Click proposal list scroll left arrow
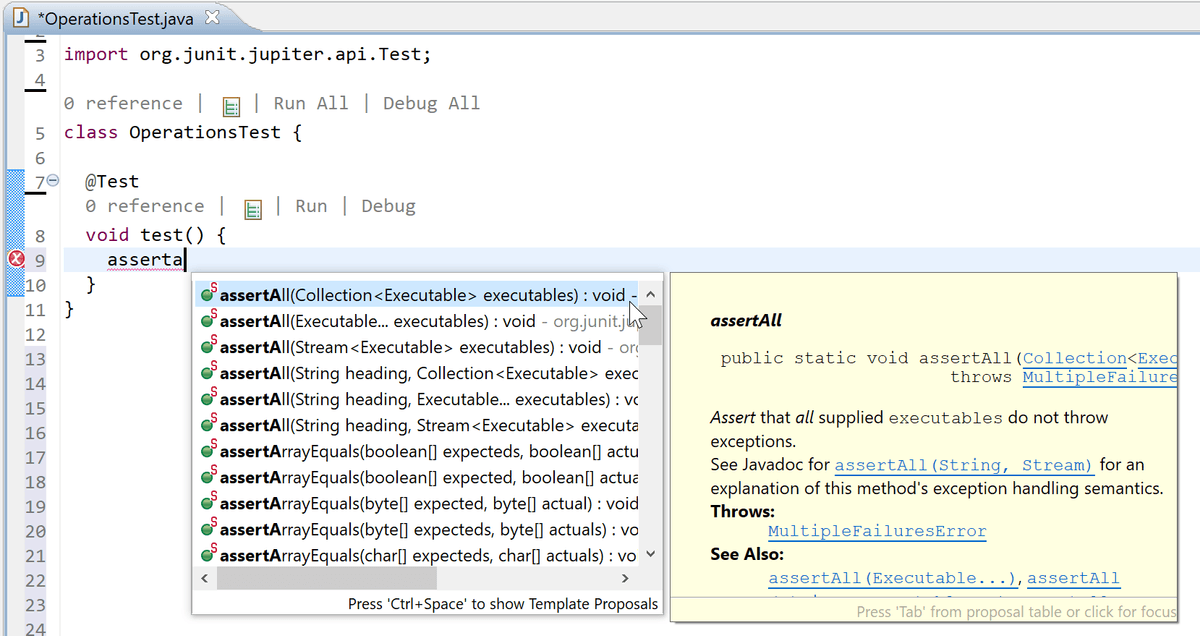 click(x=205, y=578)
